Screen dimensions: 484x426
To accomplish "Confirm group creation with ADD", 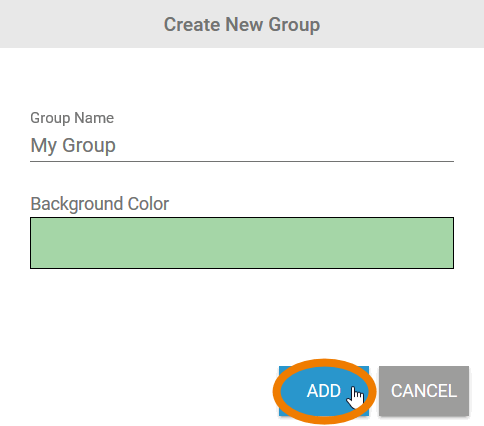I will click(x=324, y=391).
